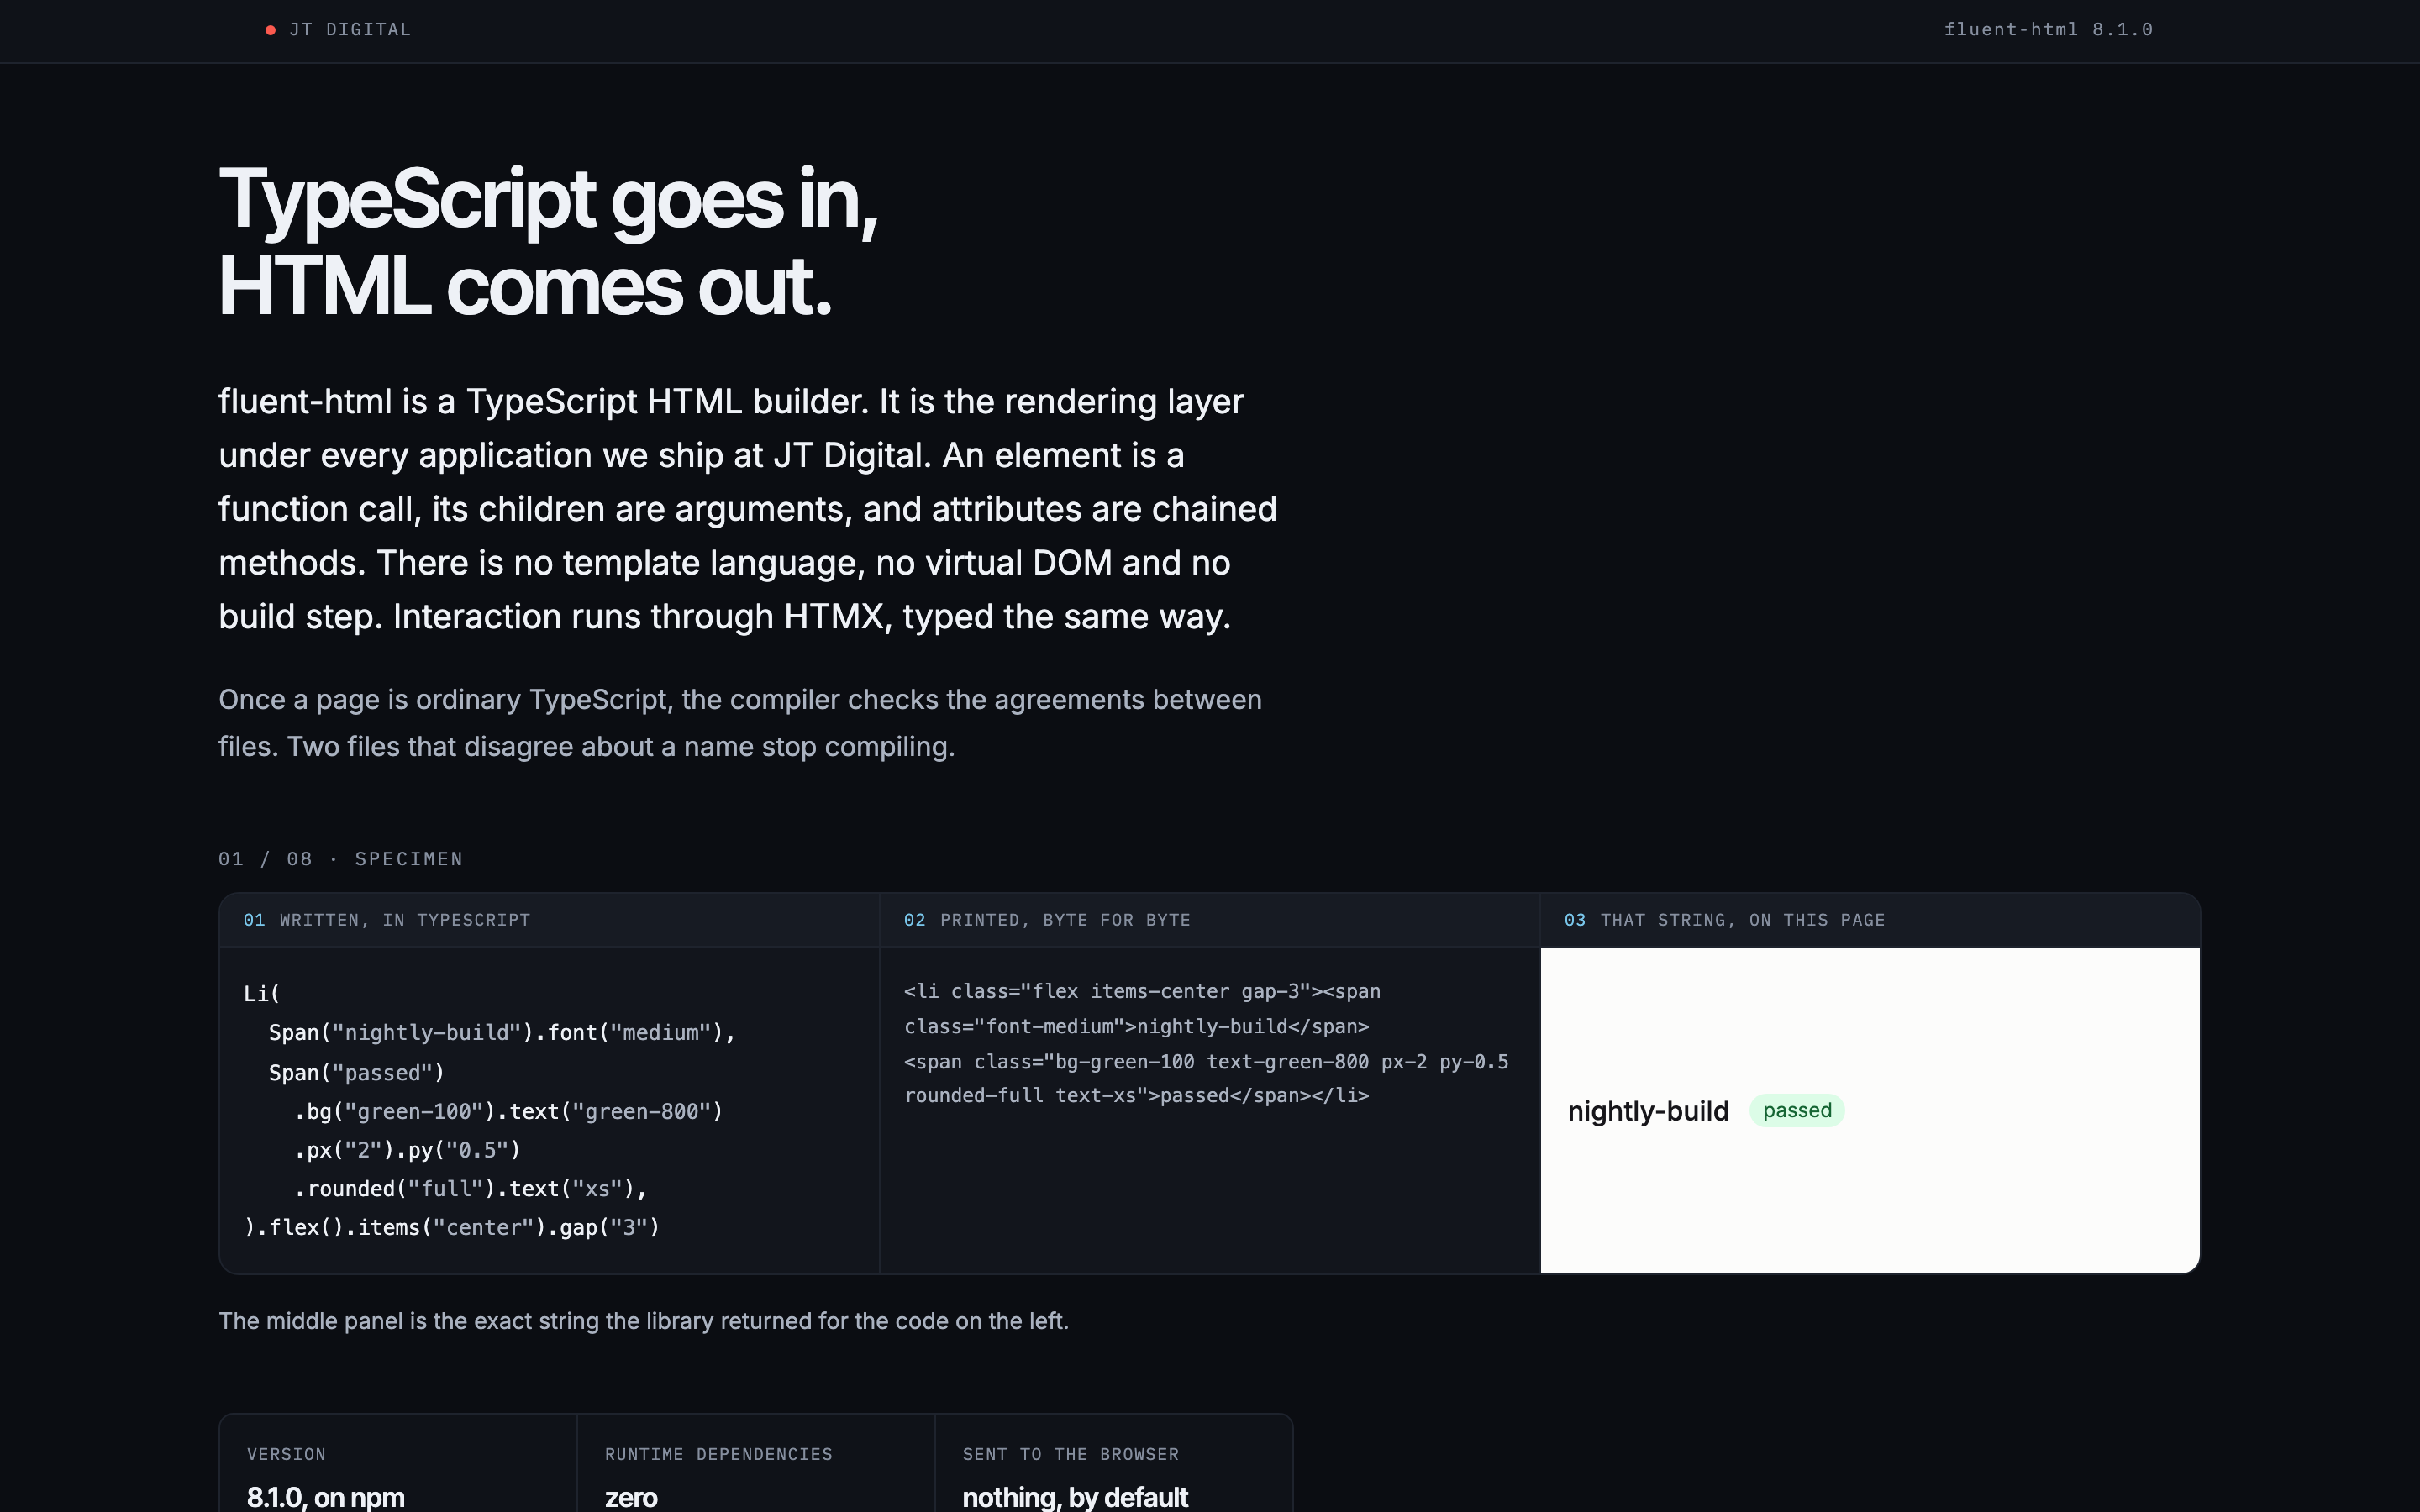Click the ).flex().items("center").gap("3") code line
The image size is (2420, 1512).
coord(452,1228)
